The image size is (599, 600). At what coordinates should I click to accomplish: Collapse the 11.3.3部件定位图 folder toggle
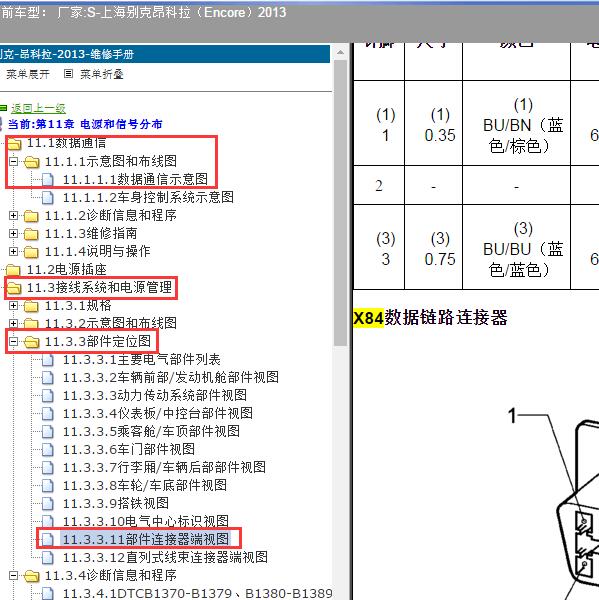[13, 341]
